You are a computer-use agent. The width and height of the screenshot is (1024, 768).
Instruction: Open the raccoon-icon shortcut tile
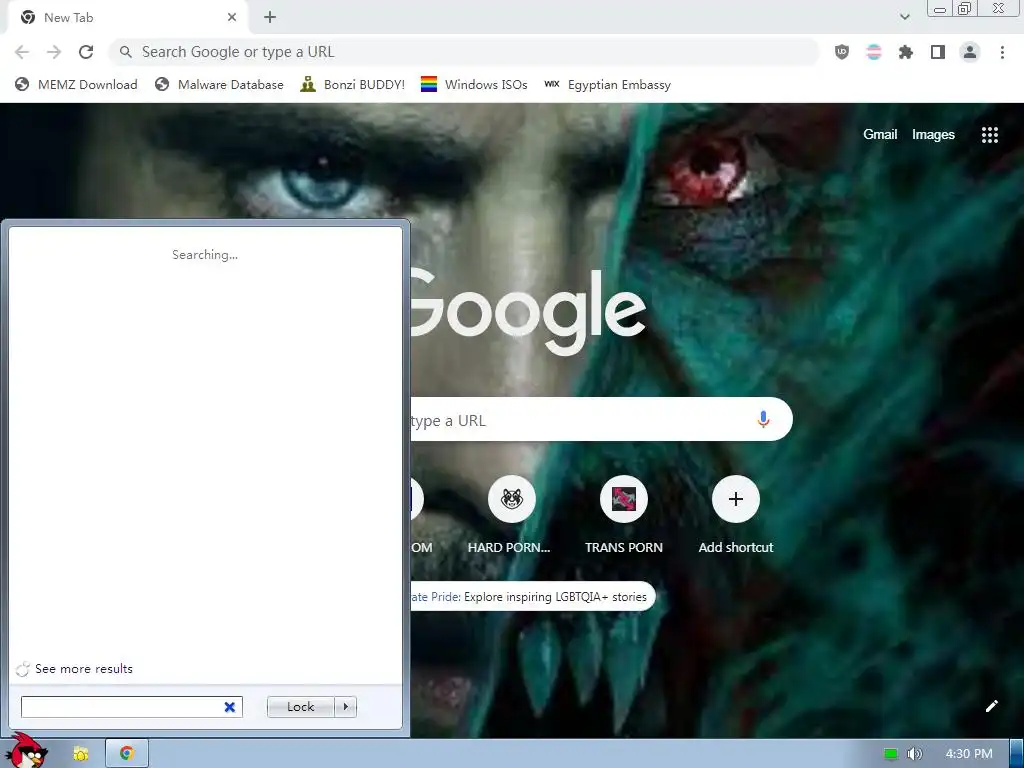[511, 500]
